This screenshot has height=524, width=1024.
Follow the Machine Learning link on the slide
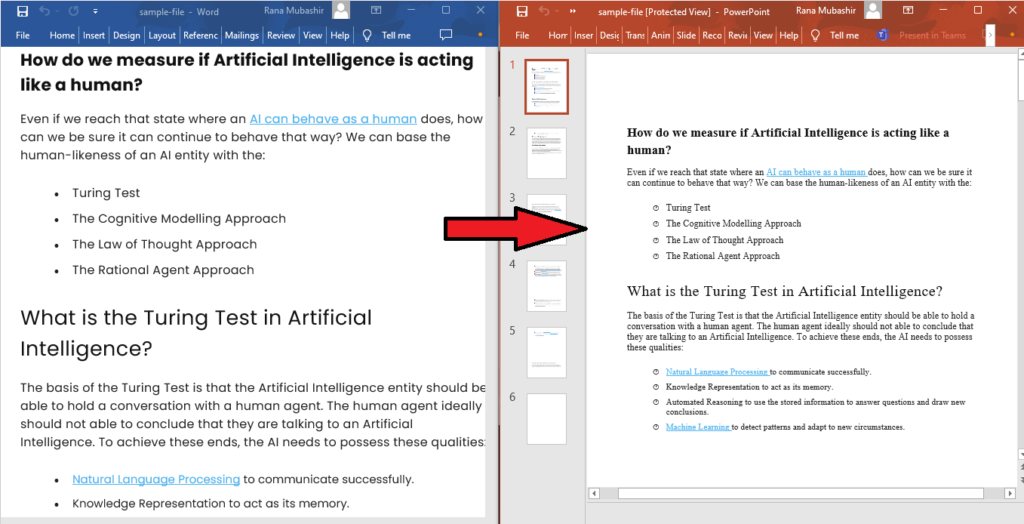point(698,427)
